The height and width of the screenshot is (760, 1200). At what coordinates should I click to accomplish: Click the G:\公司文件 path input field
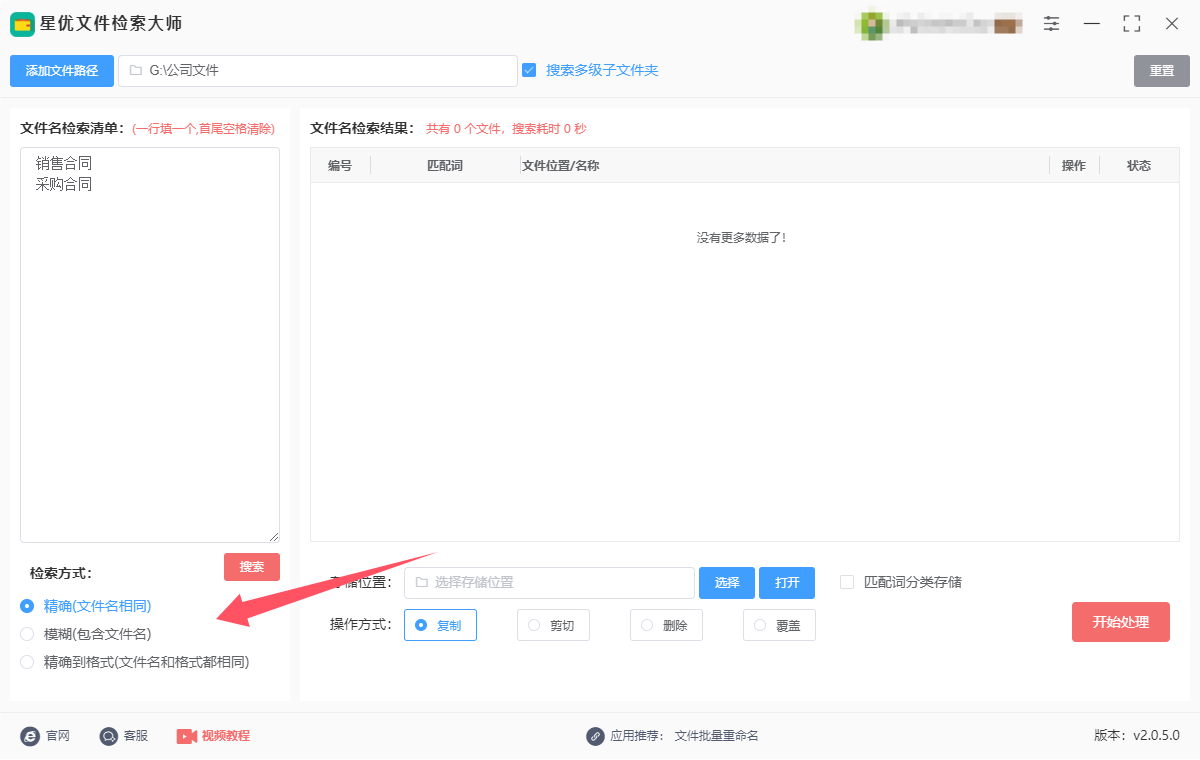click(318, 71)
